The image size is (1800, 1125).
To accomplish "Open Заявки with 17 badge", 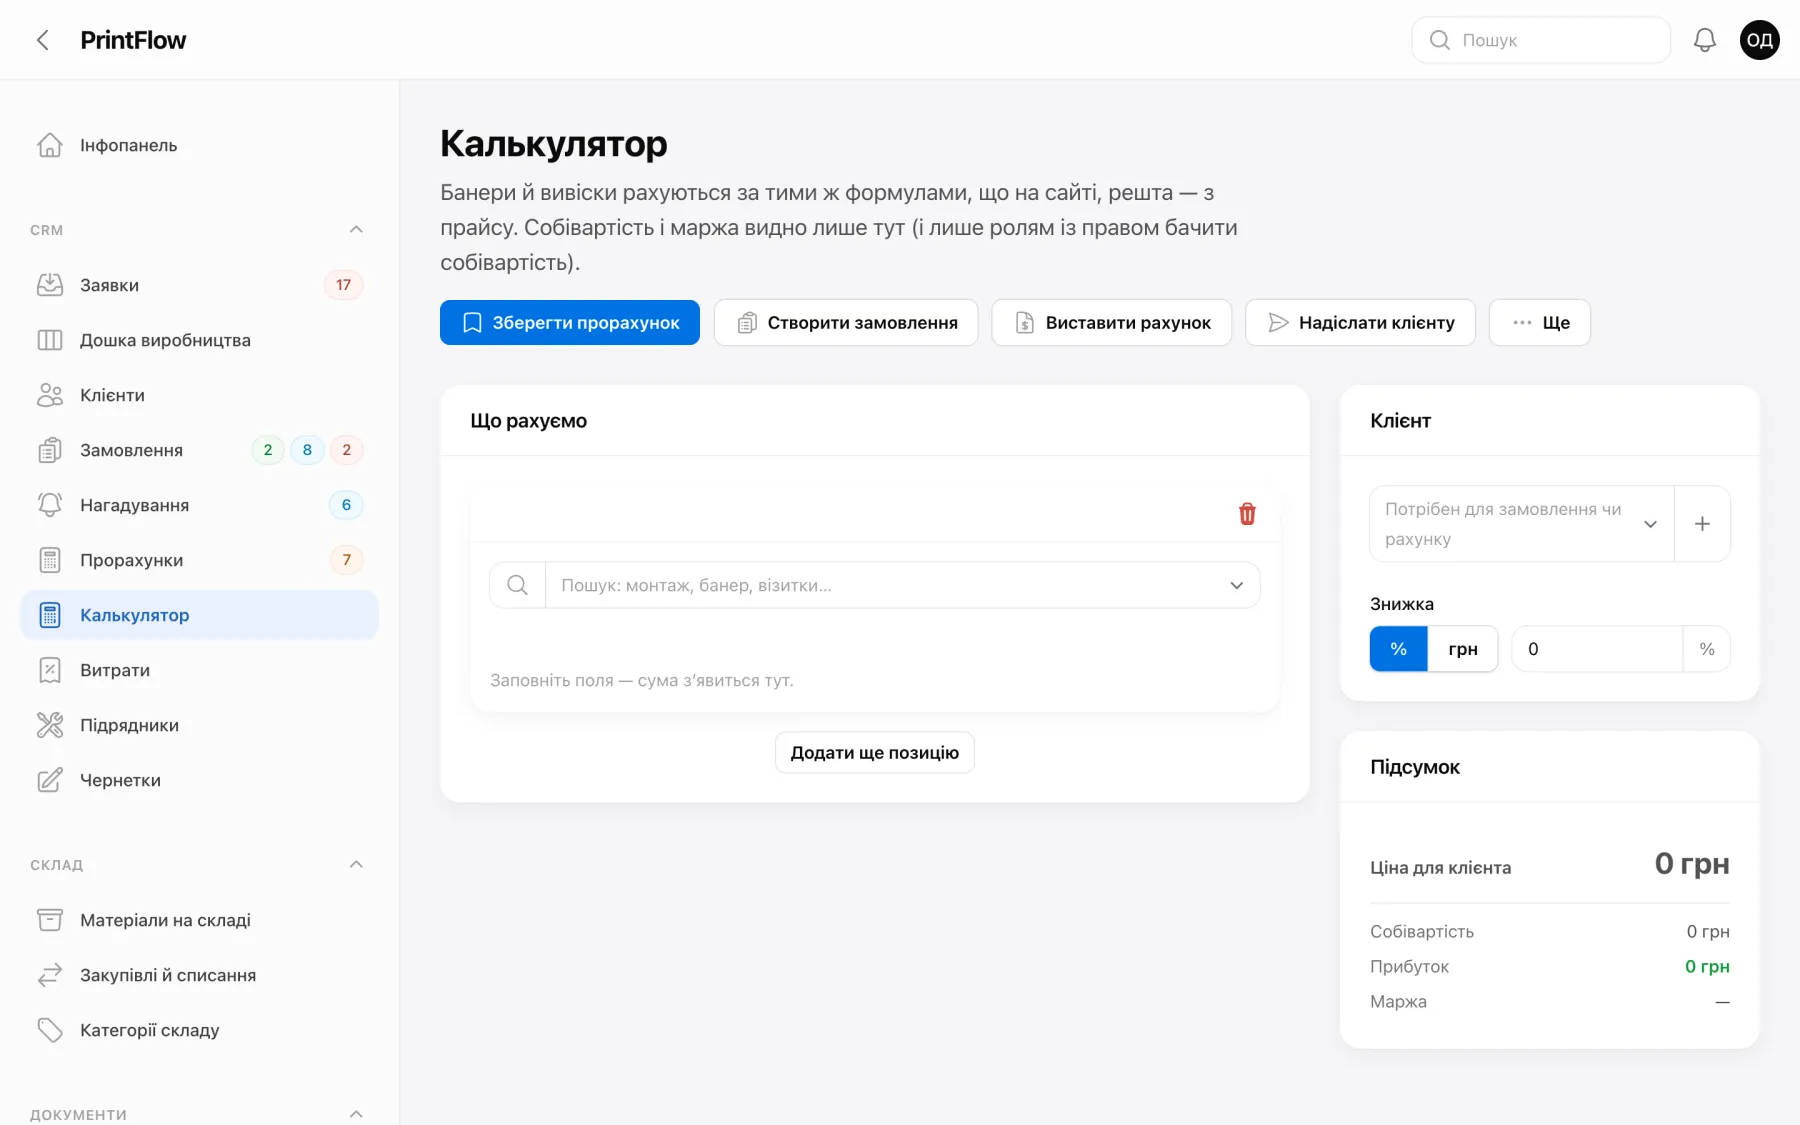I will click(x=199, y=285).
